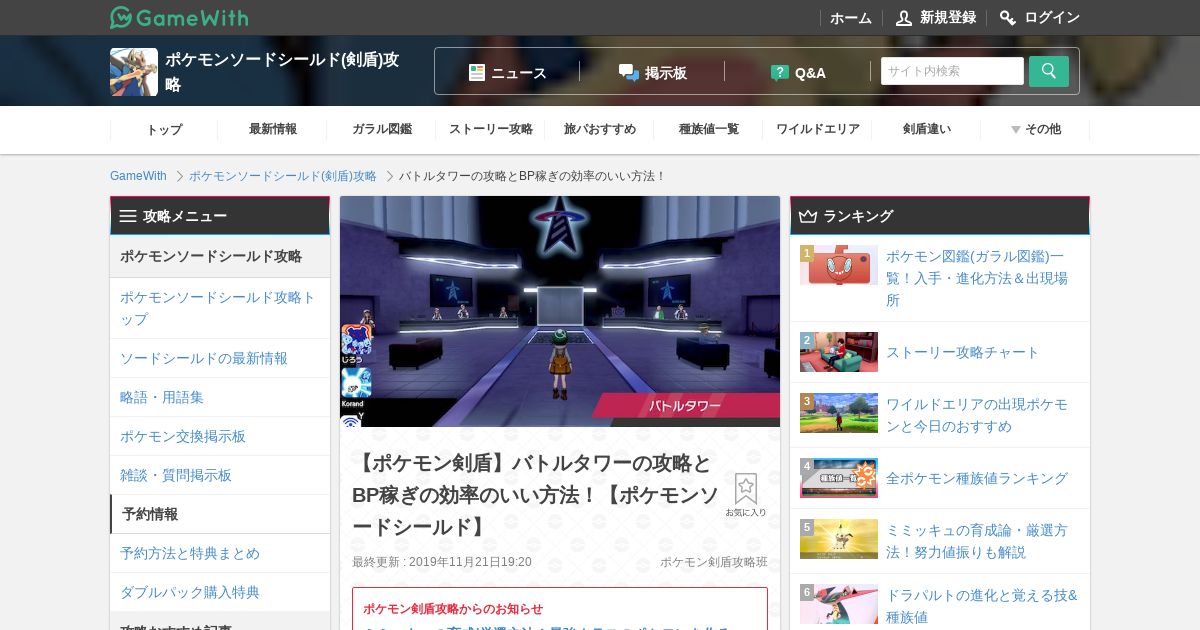Click the ニュース news icon
The height and width of the screenshot is (630, 1200).
pos(477,72)
